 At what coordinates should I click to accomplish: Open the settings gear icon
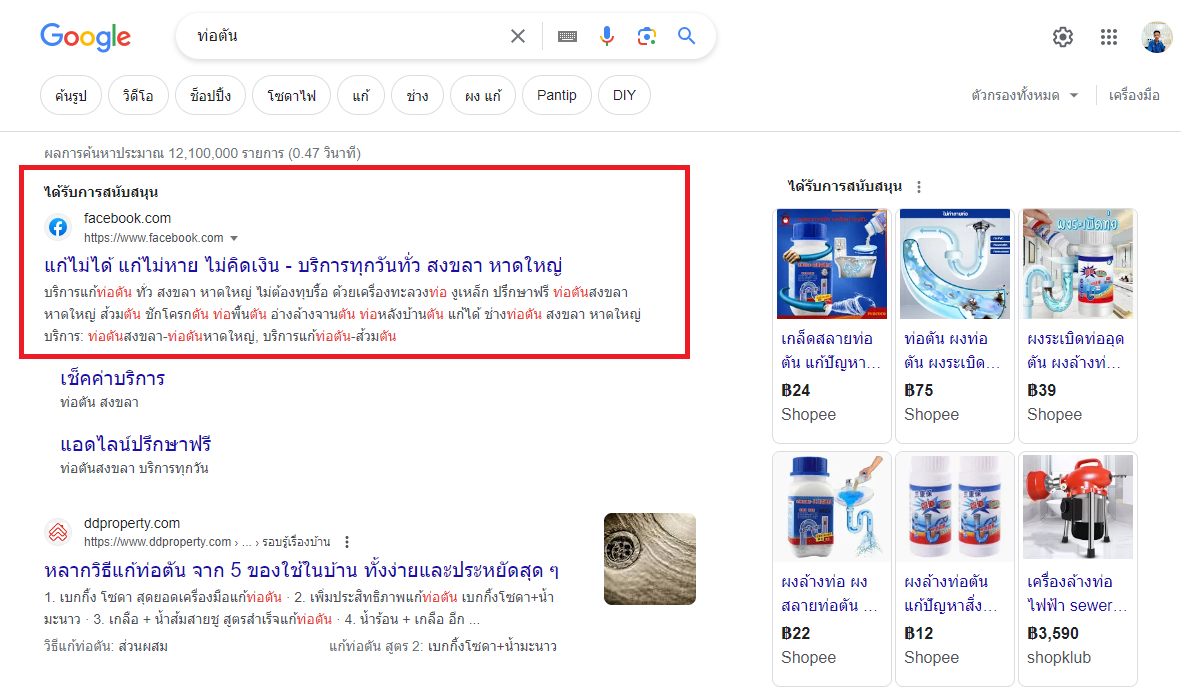(x=1062, y=37)
